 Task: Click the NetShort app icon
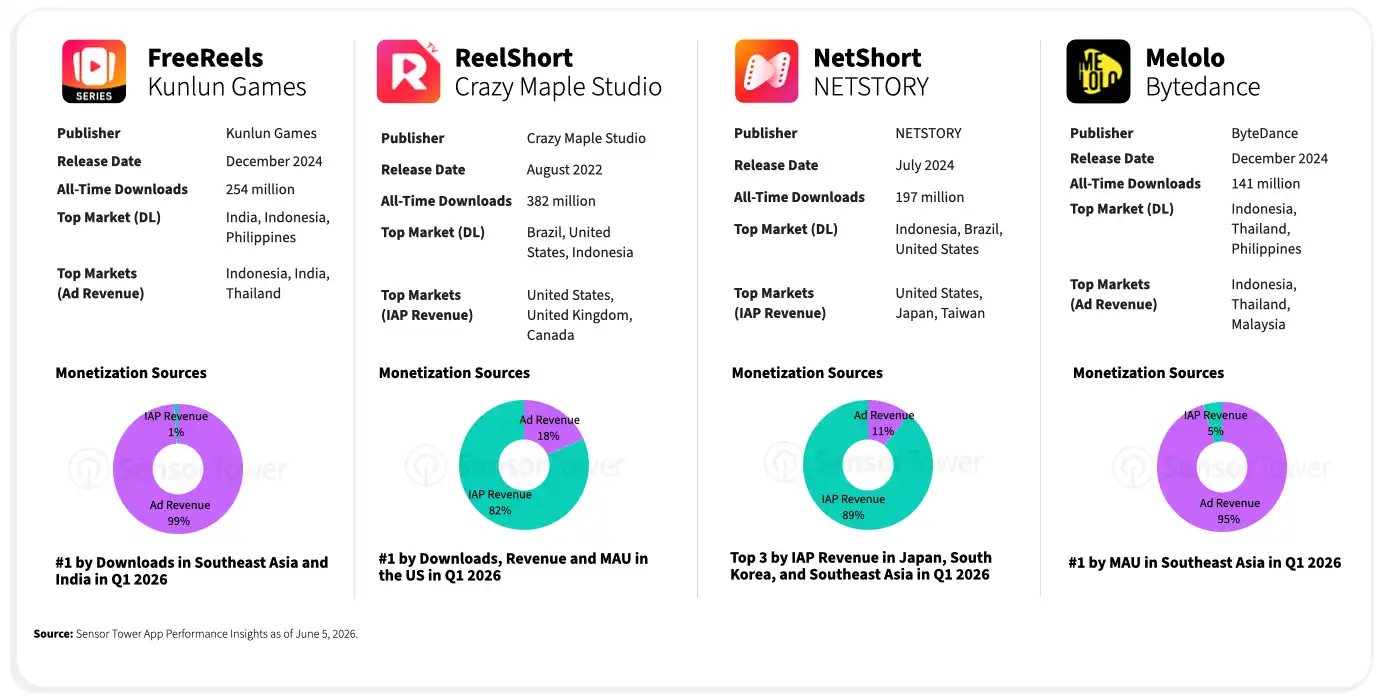766,71
